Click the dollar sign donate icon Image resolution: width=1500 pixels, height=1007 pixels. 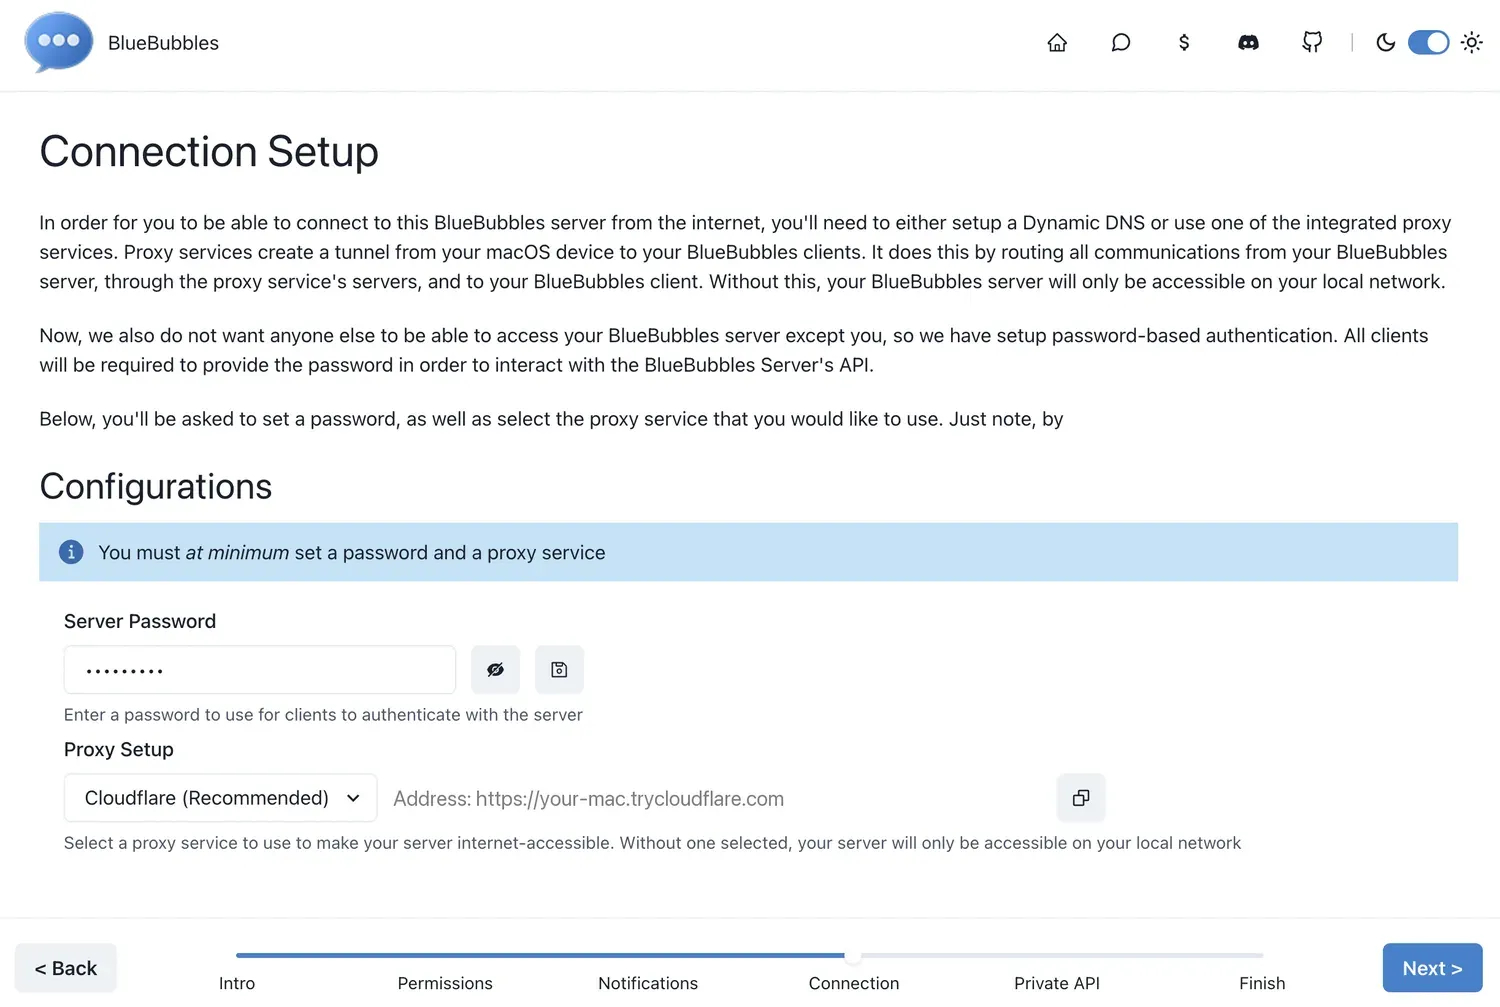pos(1184,42)
